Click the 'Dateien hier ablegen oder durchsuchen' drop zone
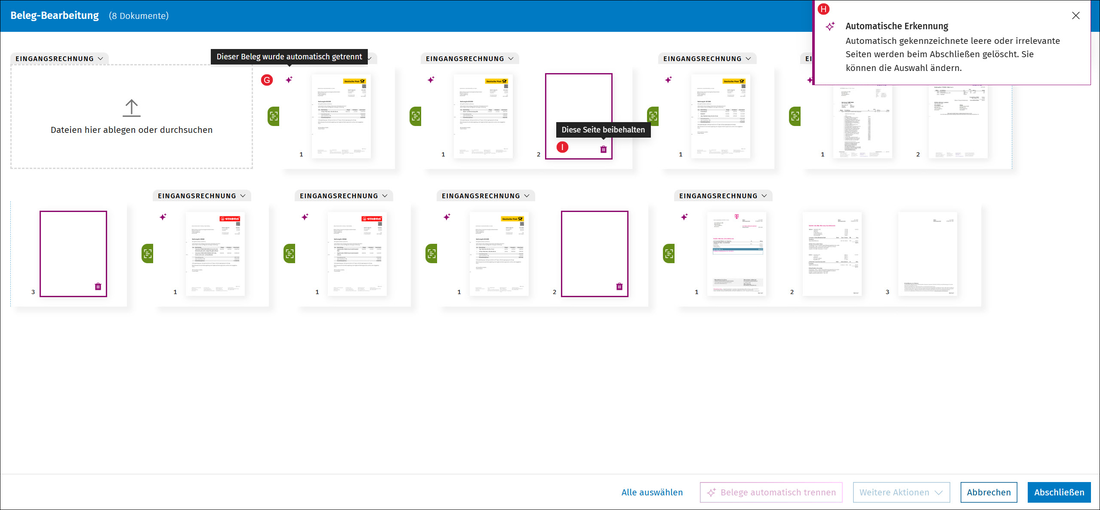Screen dimensions: 1100x510 pos(131,116)
